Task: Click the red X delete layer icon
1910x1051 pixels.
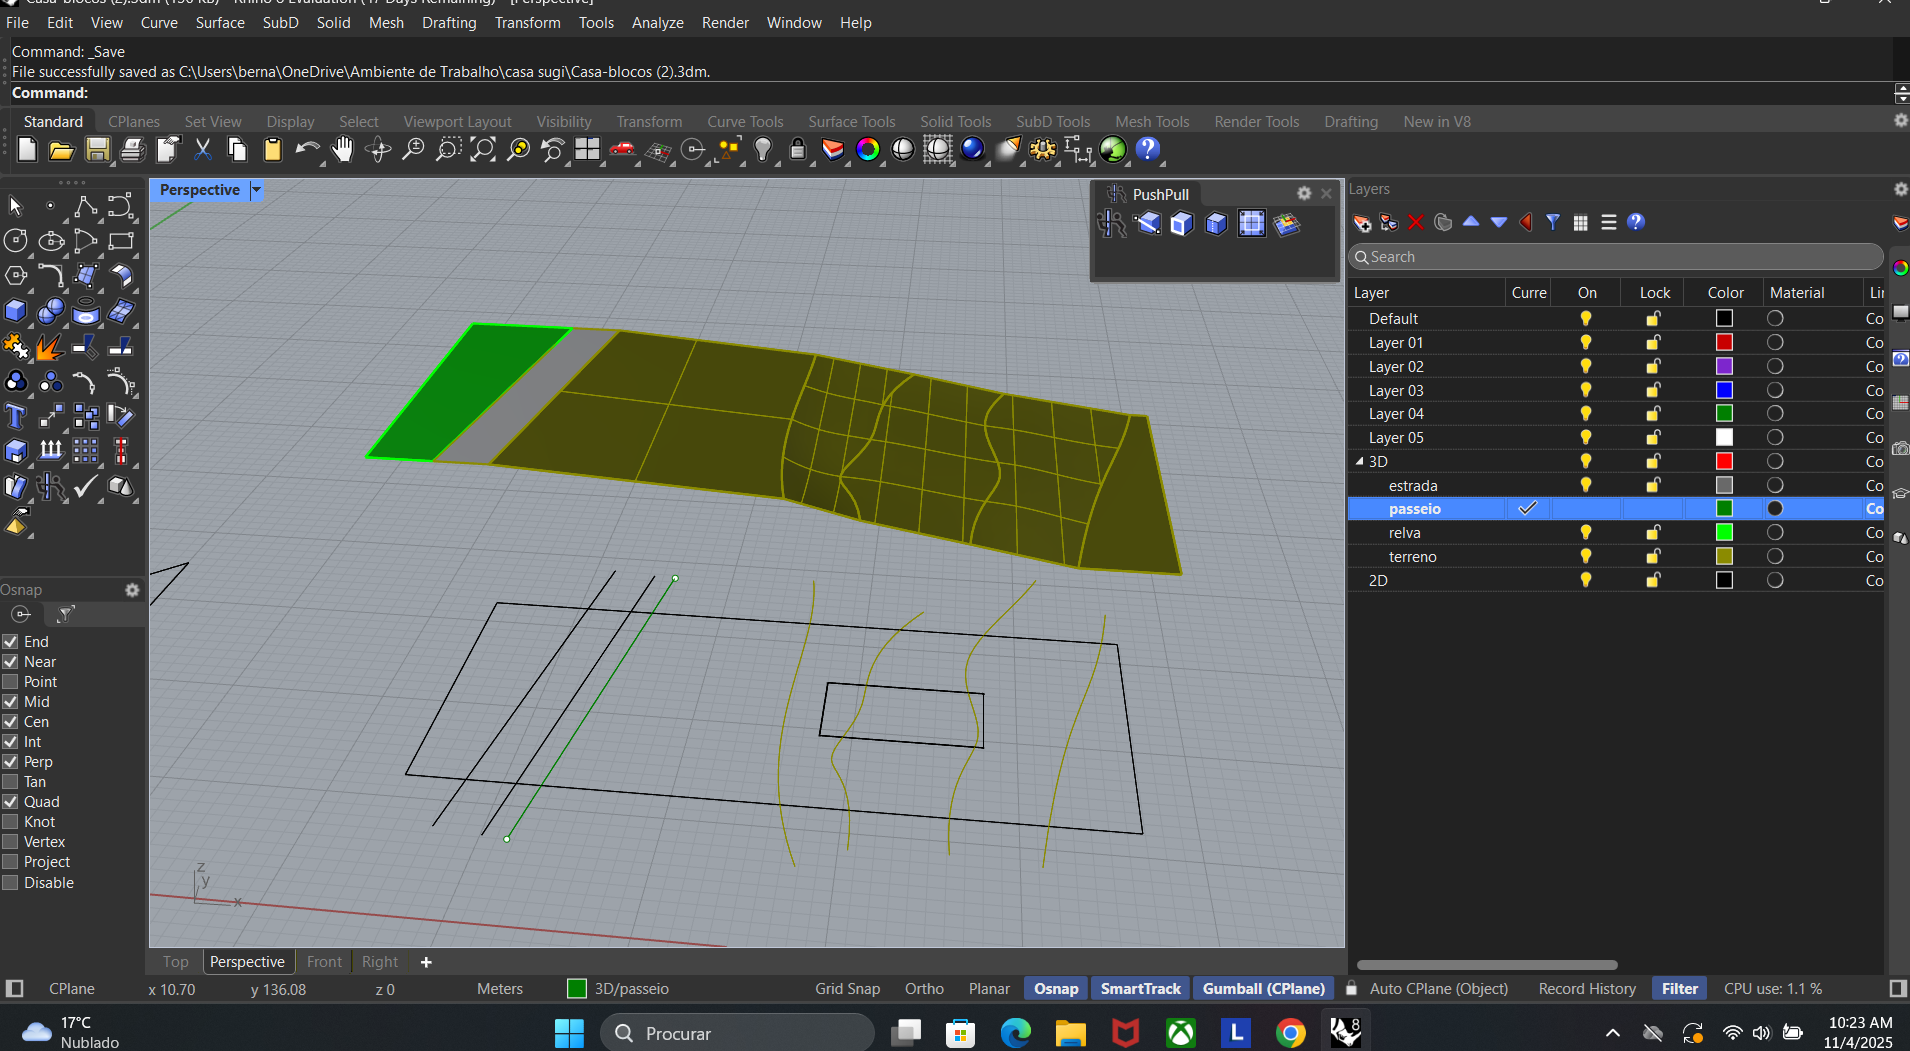Action: point(1416,222)
